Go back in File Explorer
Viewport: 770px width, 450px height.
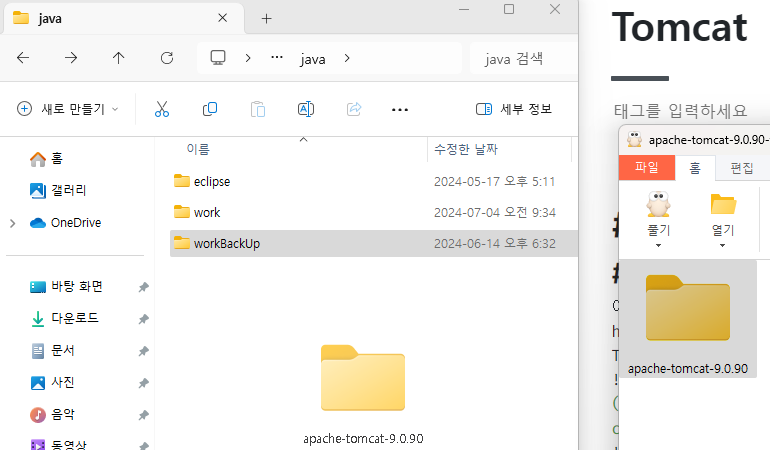point(23,58)
